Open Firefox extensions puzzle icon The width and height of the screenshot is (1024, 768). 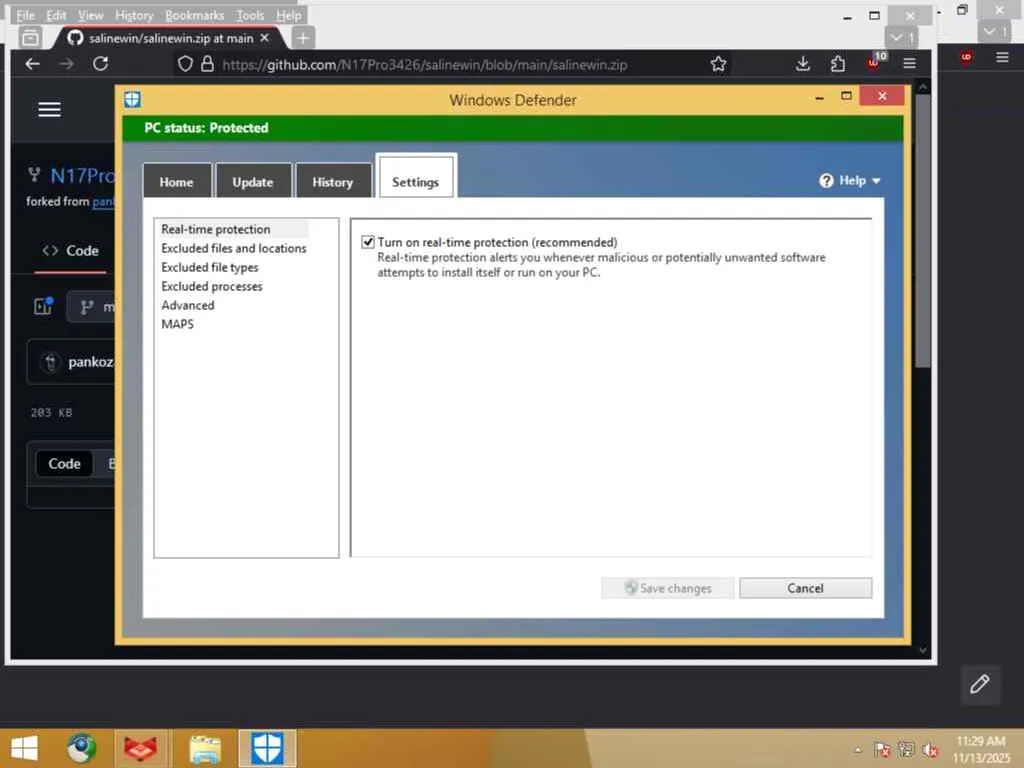click(x=837, y=64)
